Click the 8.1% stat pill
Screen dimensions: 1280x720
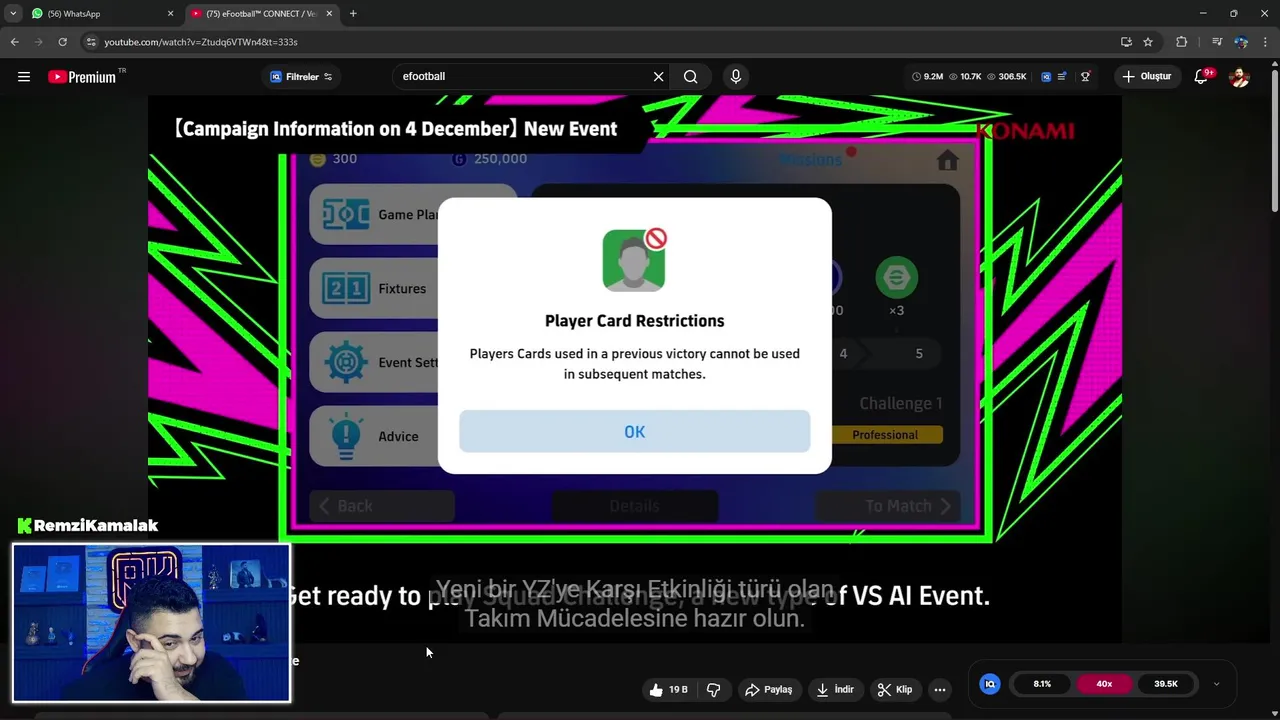click(x=1043, y=684)
